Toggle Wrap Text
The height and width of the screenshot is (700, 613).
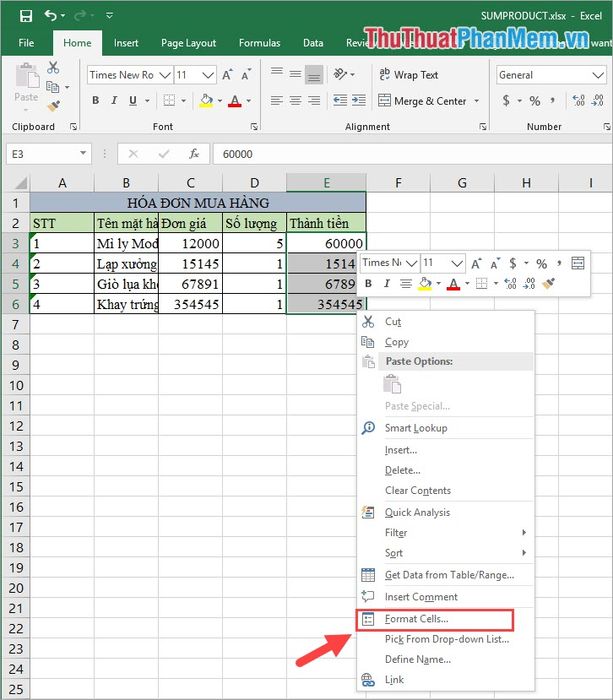click(409, 75)
